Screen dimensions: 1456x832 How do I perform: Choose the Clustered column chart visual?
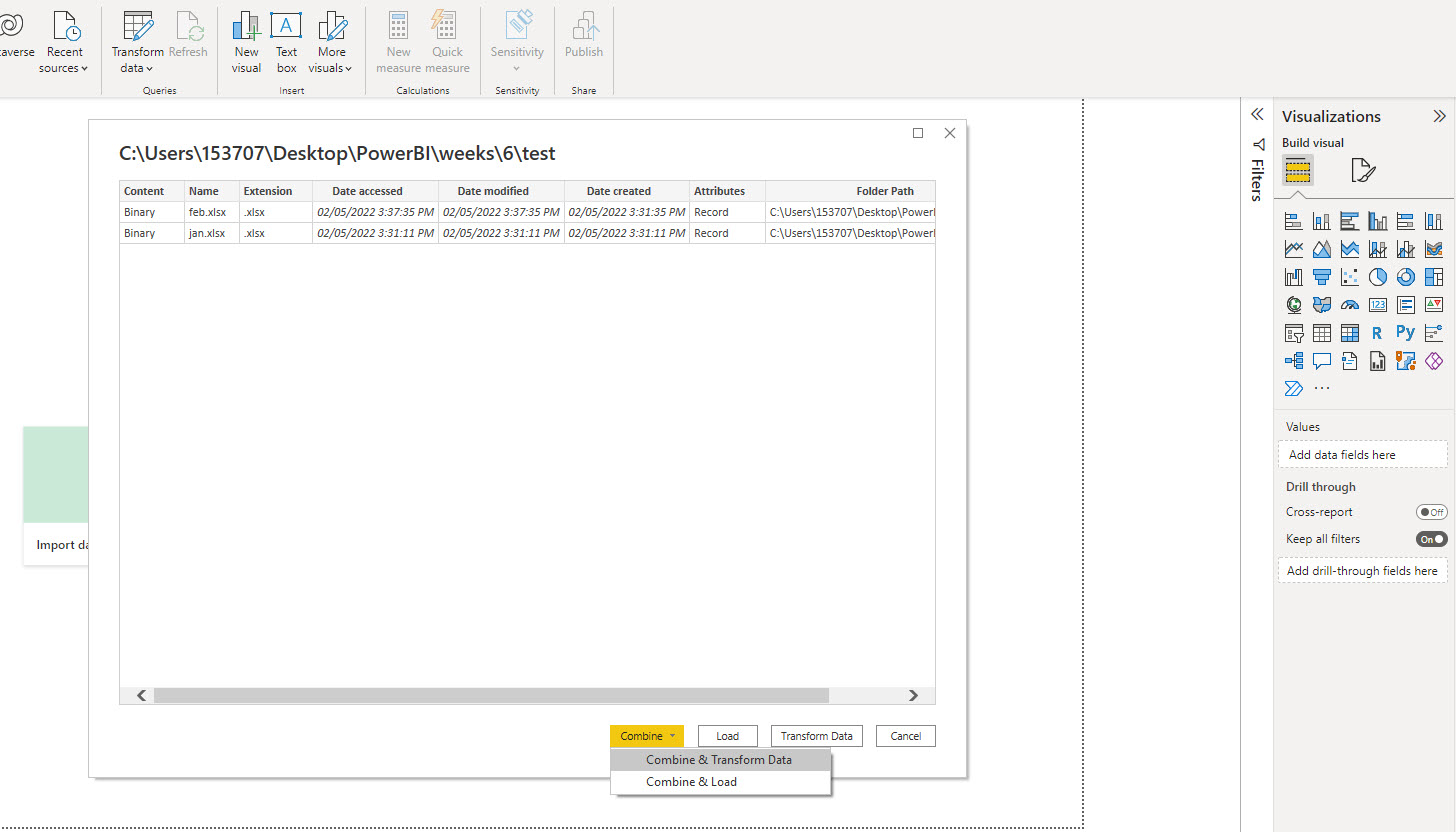click(1378, 221)
